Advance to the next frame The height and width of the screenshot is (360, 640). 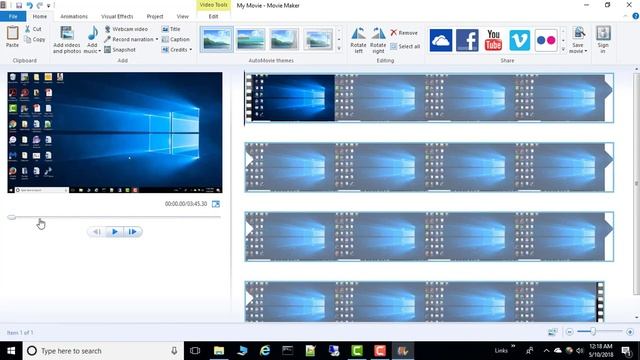(133, 232)
